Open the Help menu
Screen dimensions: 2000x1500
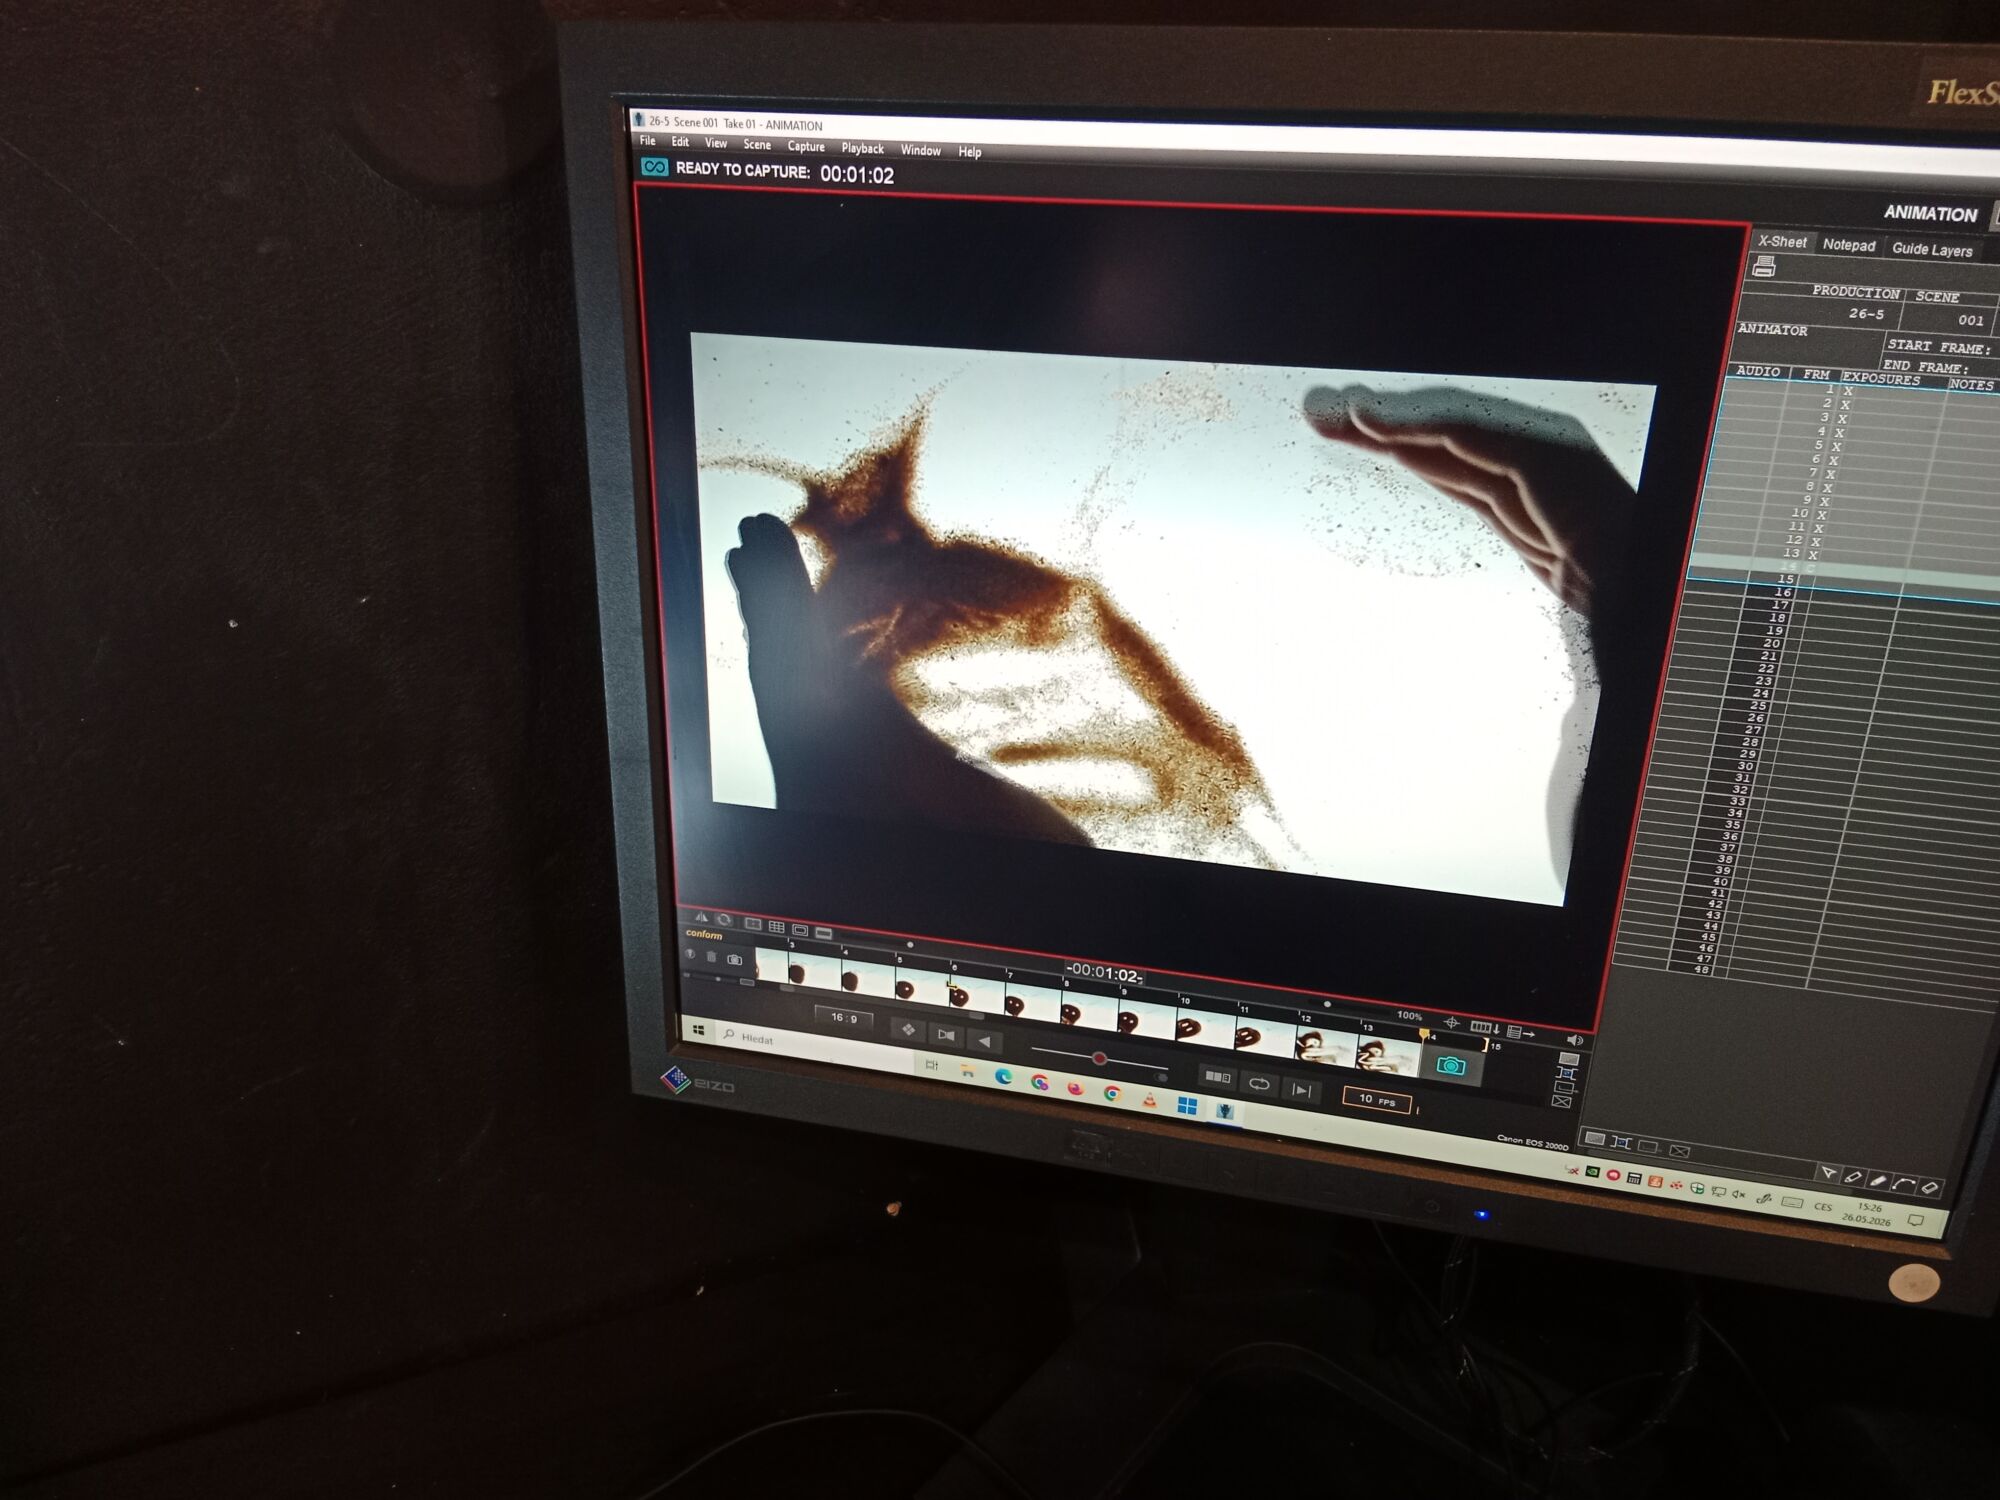[969, 152]
